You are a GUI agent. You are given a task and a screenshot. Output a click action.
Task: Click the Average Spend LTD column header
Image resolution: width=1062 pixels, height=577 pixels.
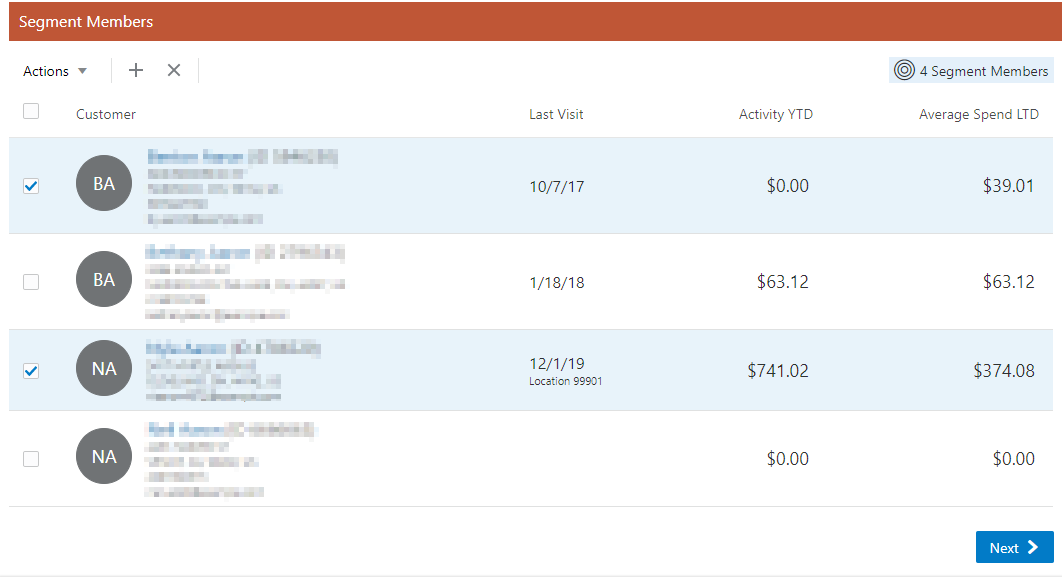point(979,114)
